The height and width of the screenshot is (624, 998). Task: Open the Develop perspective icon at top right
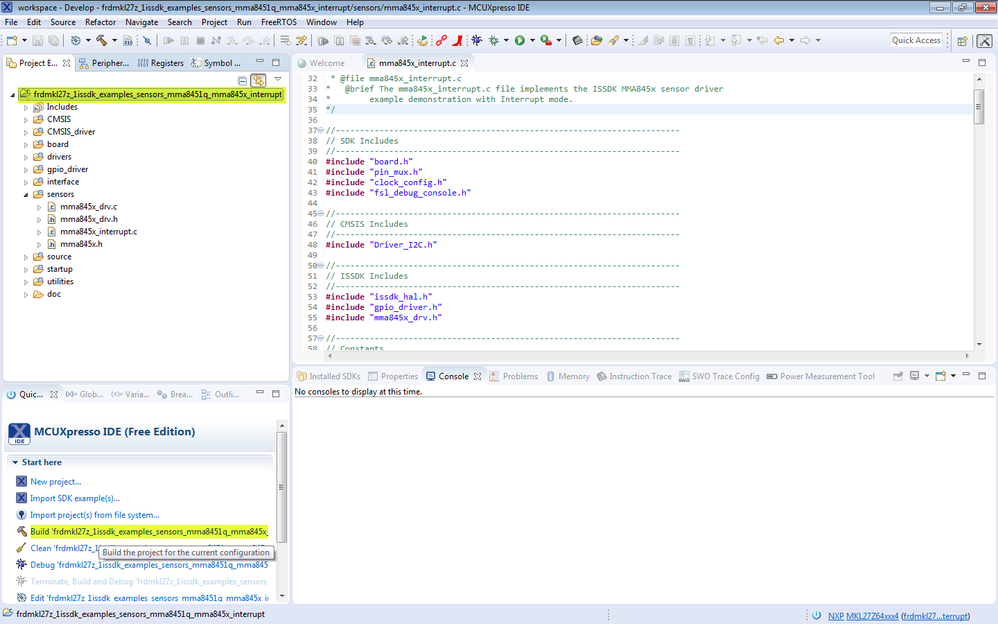tap(984, 41)
